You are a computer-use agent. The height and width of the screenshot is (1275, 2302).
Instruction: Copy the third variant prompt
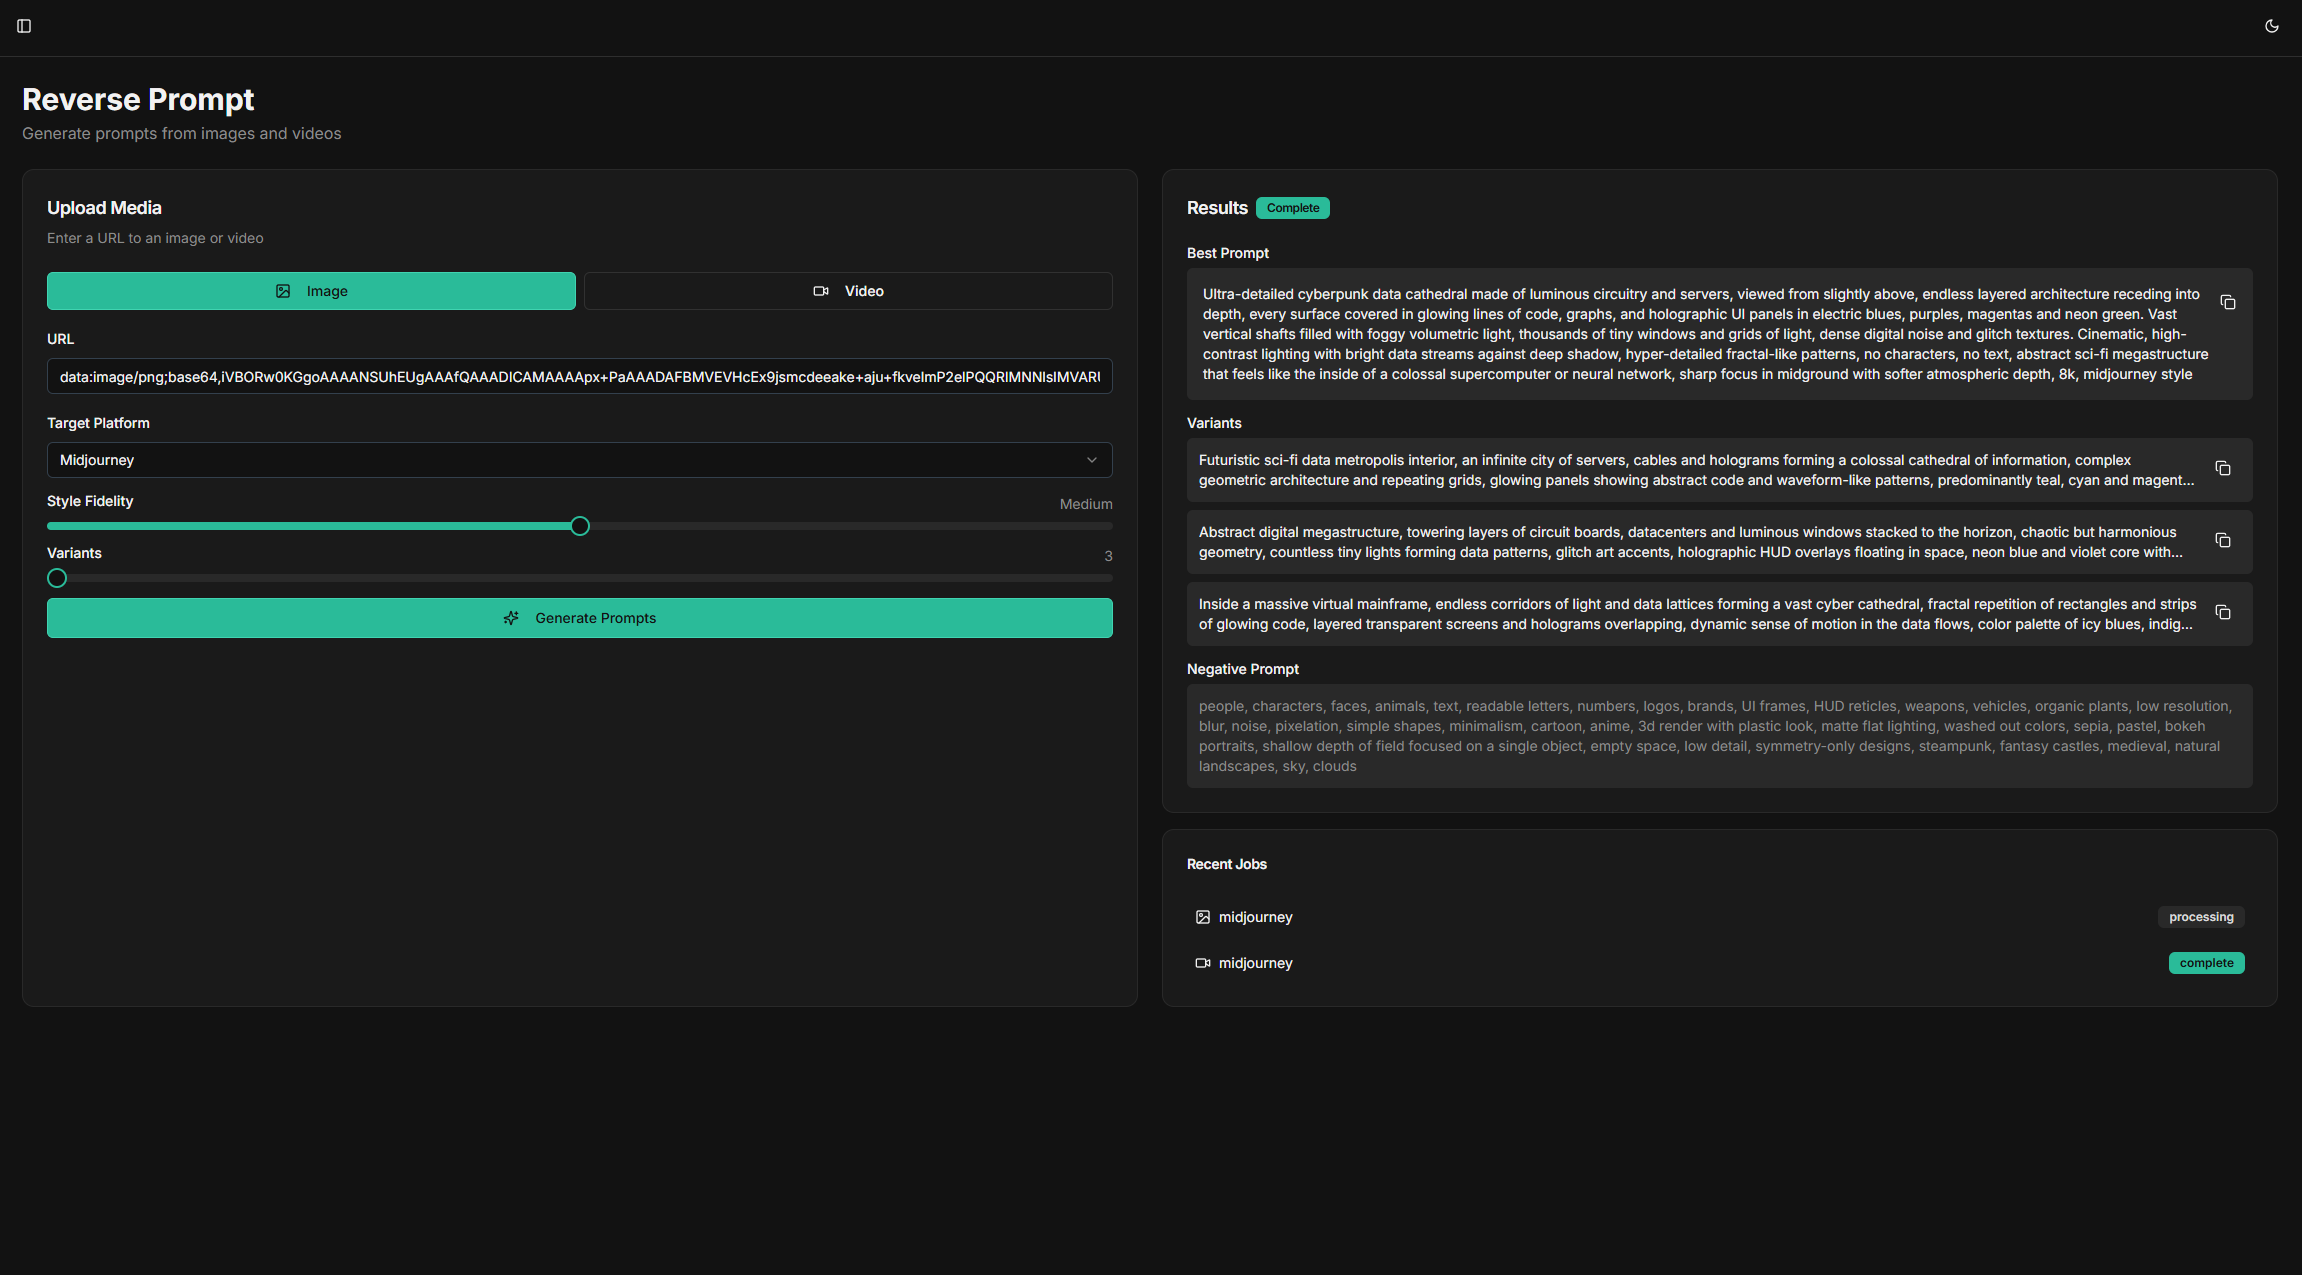[x=2223, y=612]
